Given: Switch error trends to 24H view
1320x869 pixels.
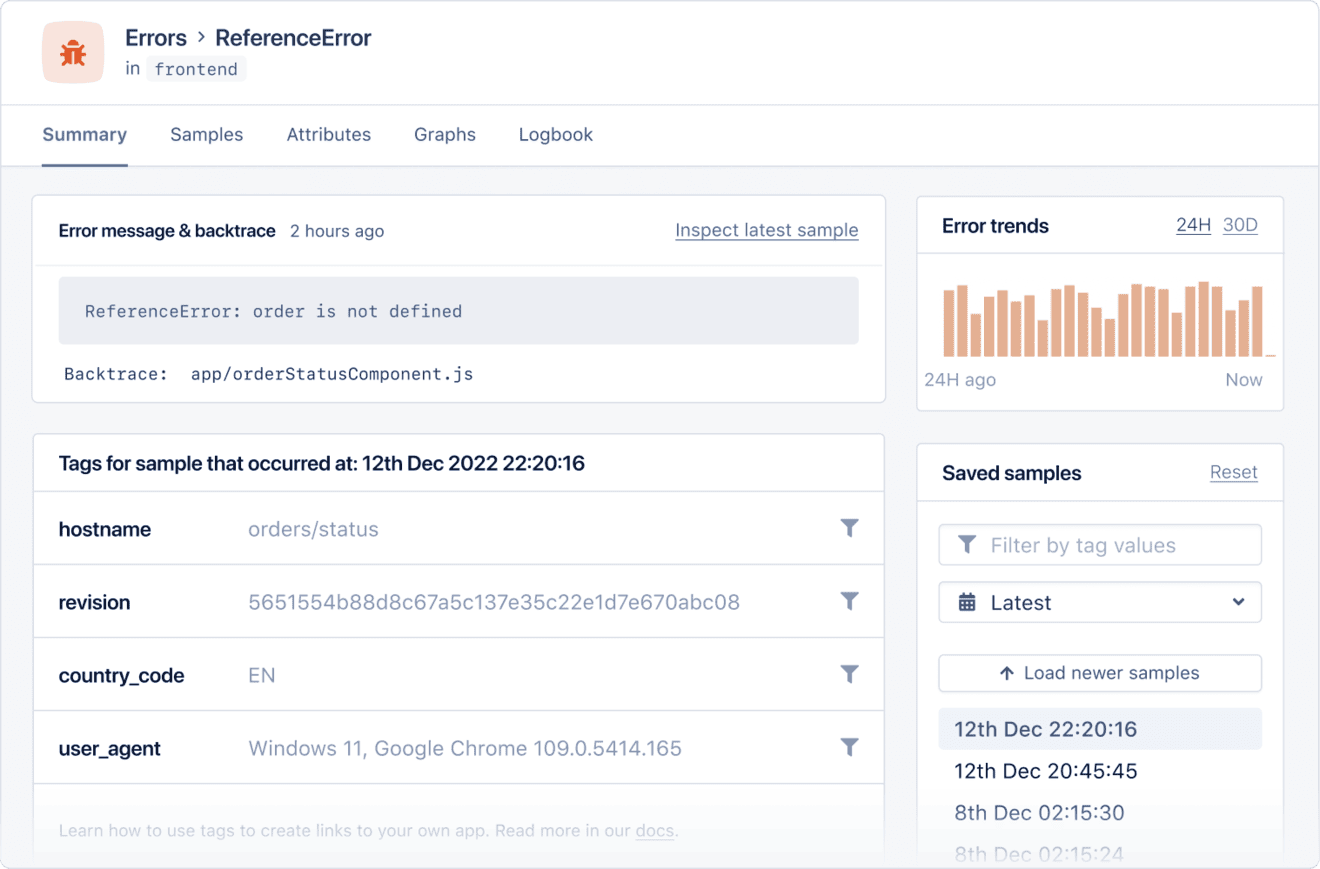Looking at the screenshot, I should click(1193, 225).
